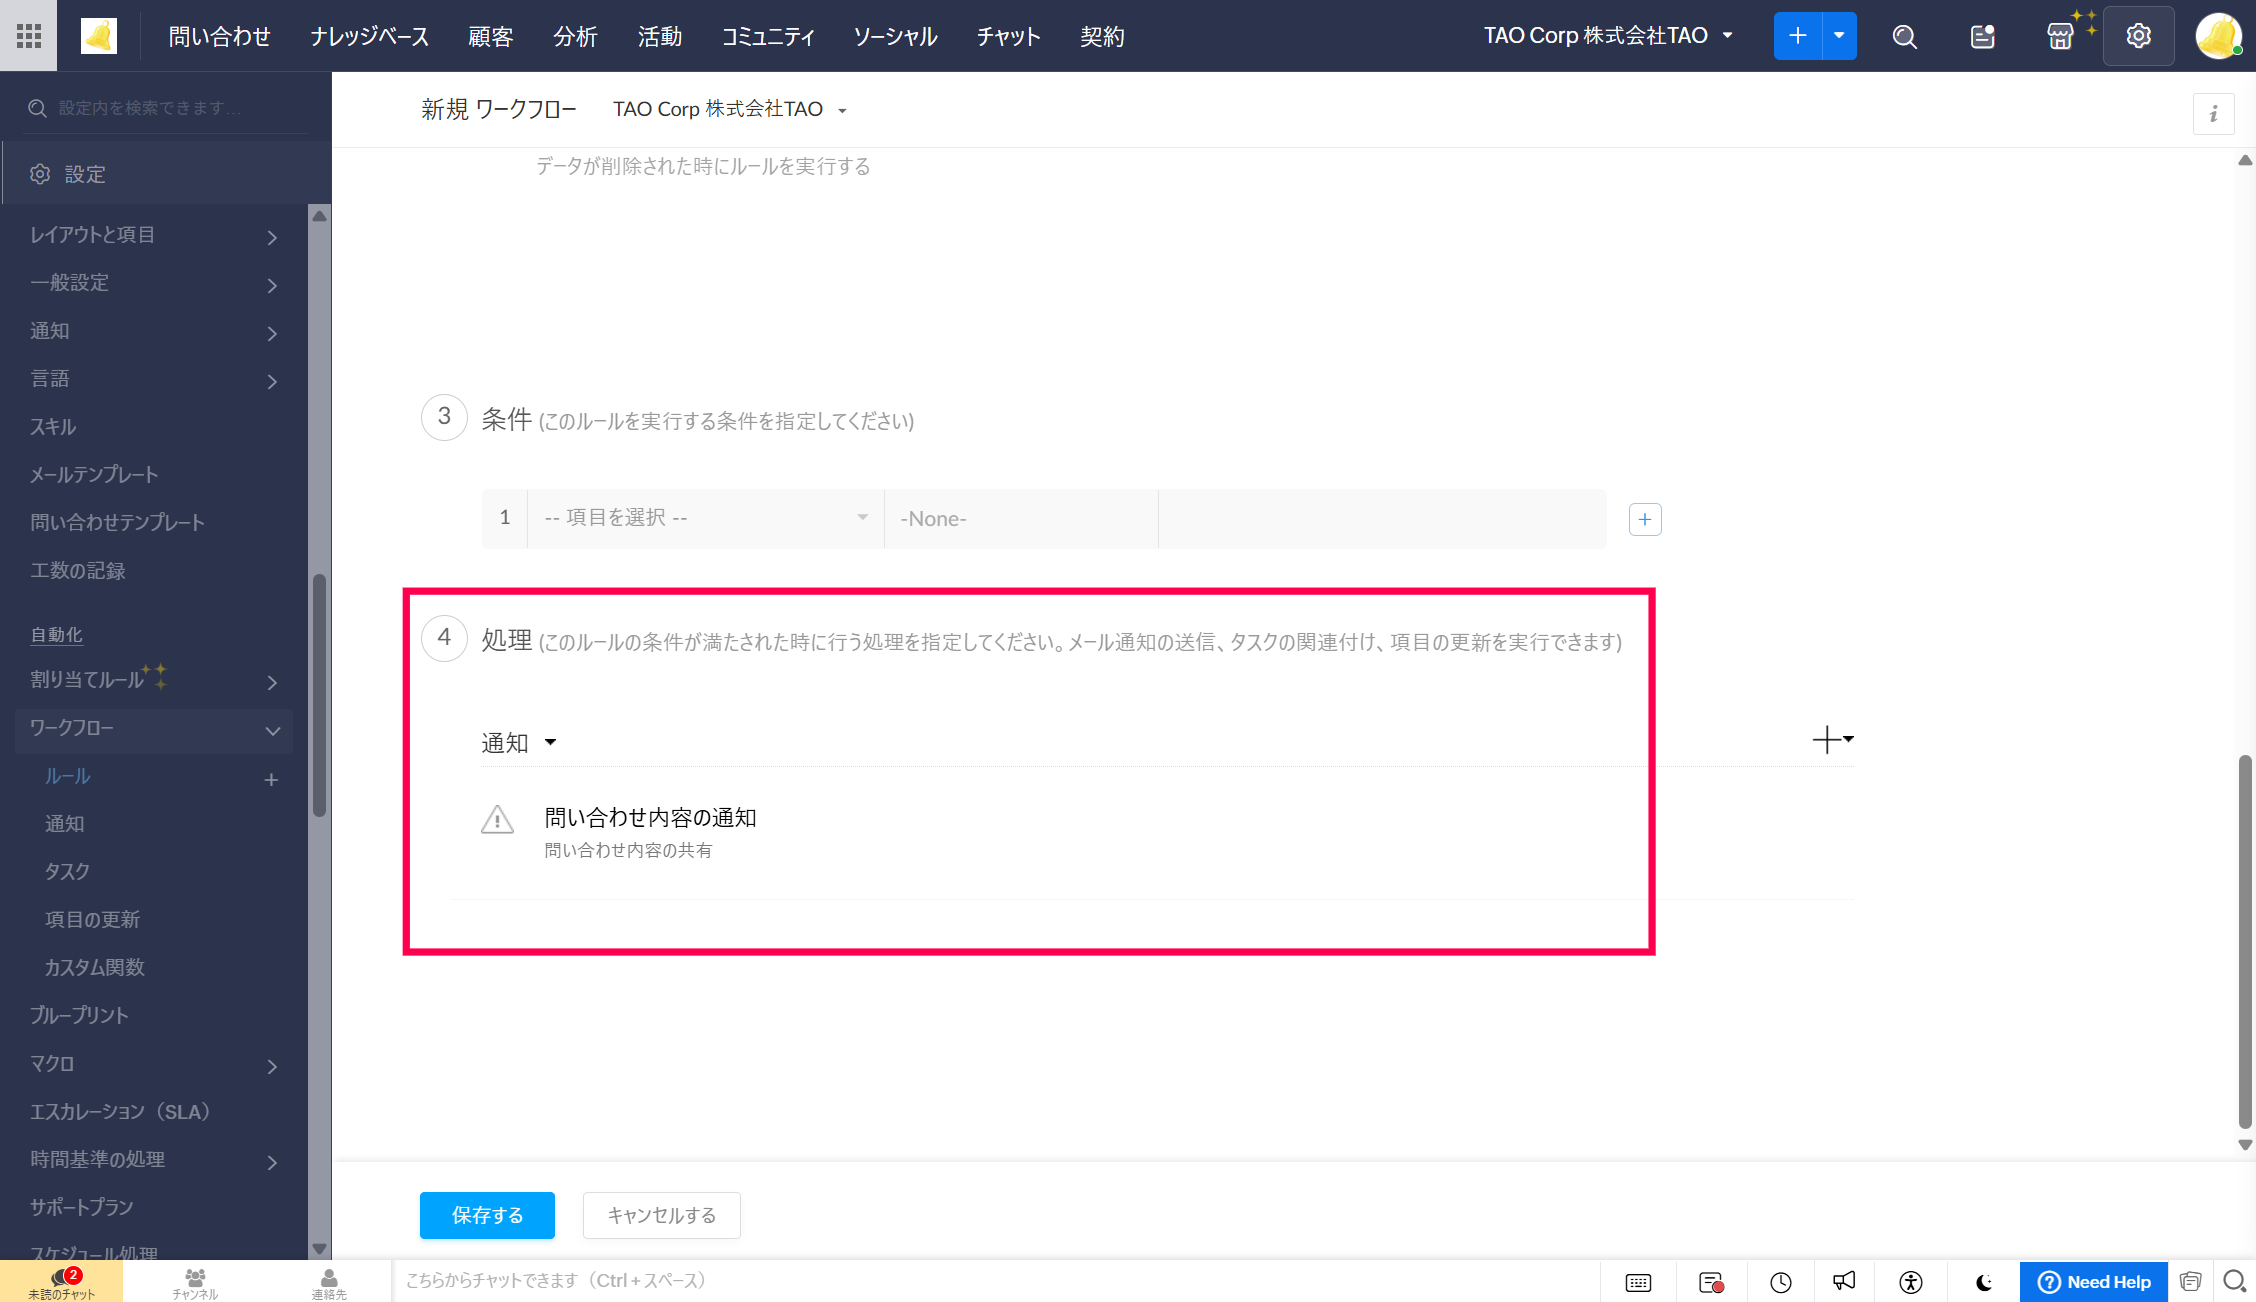
Task: Click the search magnifier in top bar
Action: point(1904,37)
